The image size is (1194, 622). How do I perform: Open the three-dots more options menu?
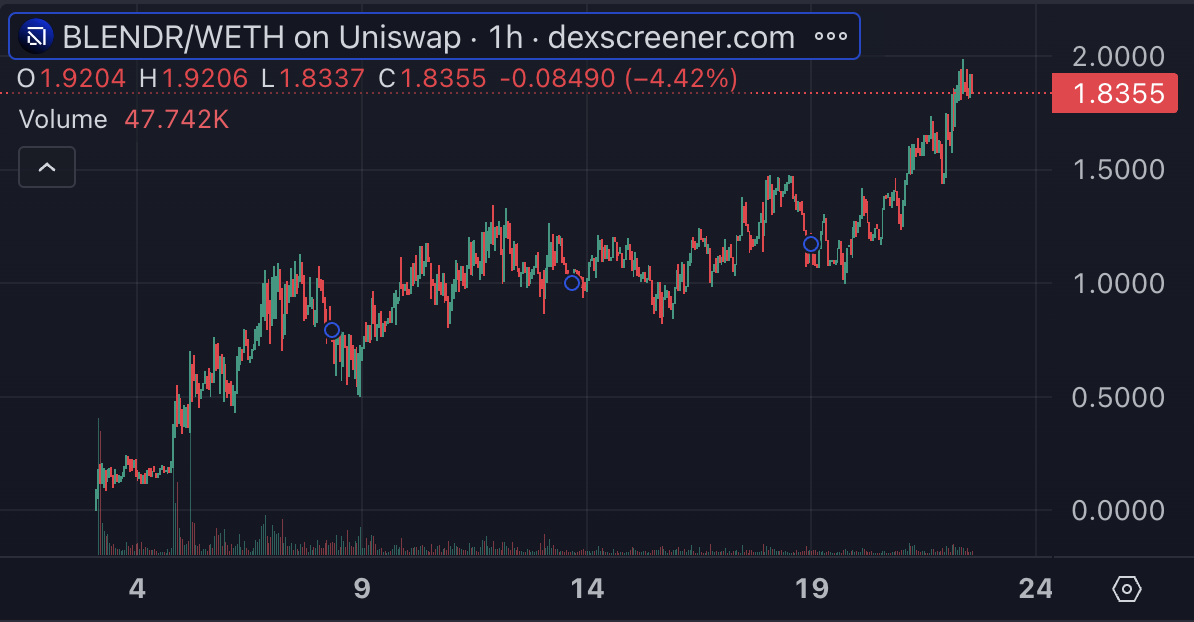click(831, 38)
